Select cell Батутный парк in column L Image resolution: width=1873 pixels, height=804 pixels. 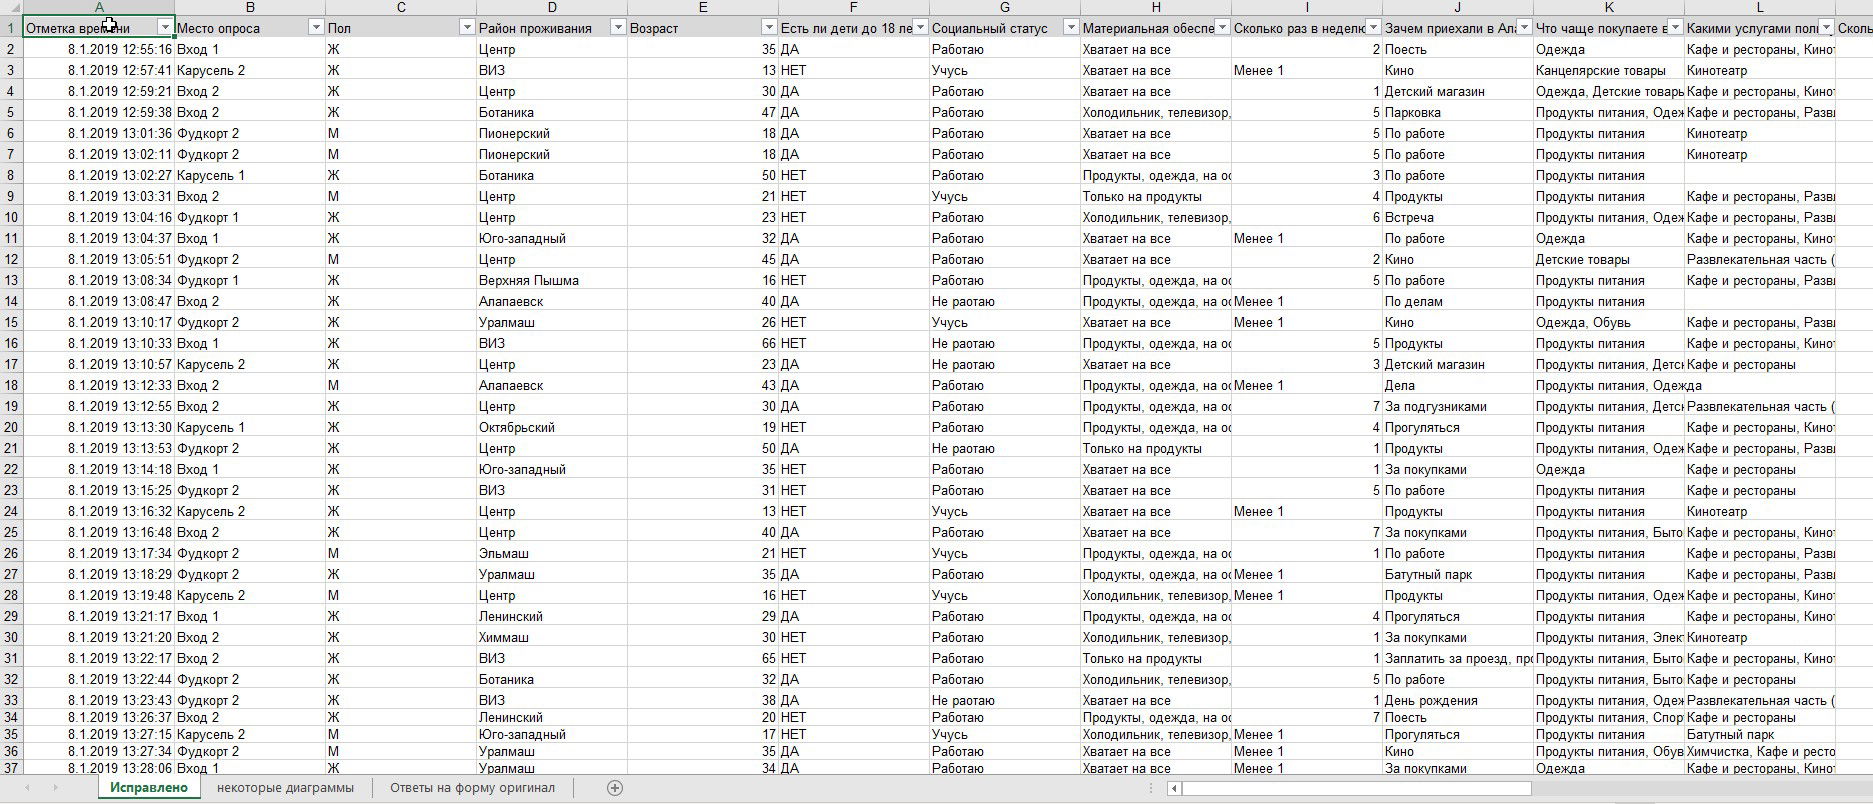[1760, 734]
